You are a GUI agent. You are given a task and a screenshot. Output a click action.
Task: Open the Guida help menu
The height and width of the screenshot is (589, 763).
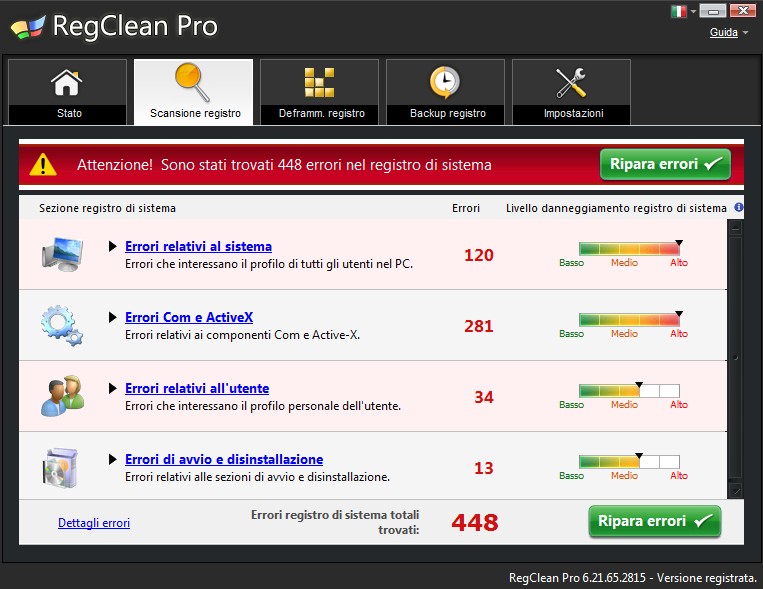click(x=724, y=32)
